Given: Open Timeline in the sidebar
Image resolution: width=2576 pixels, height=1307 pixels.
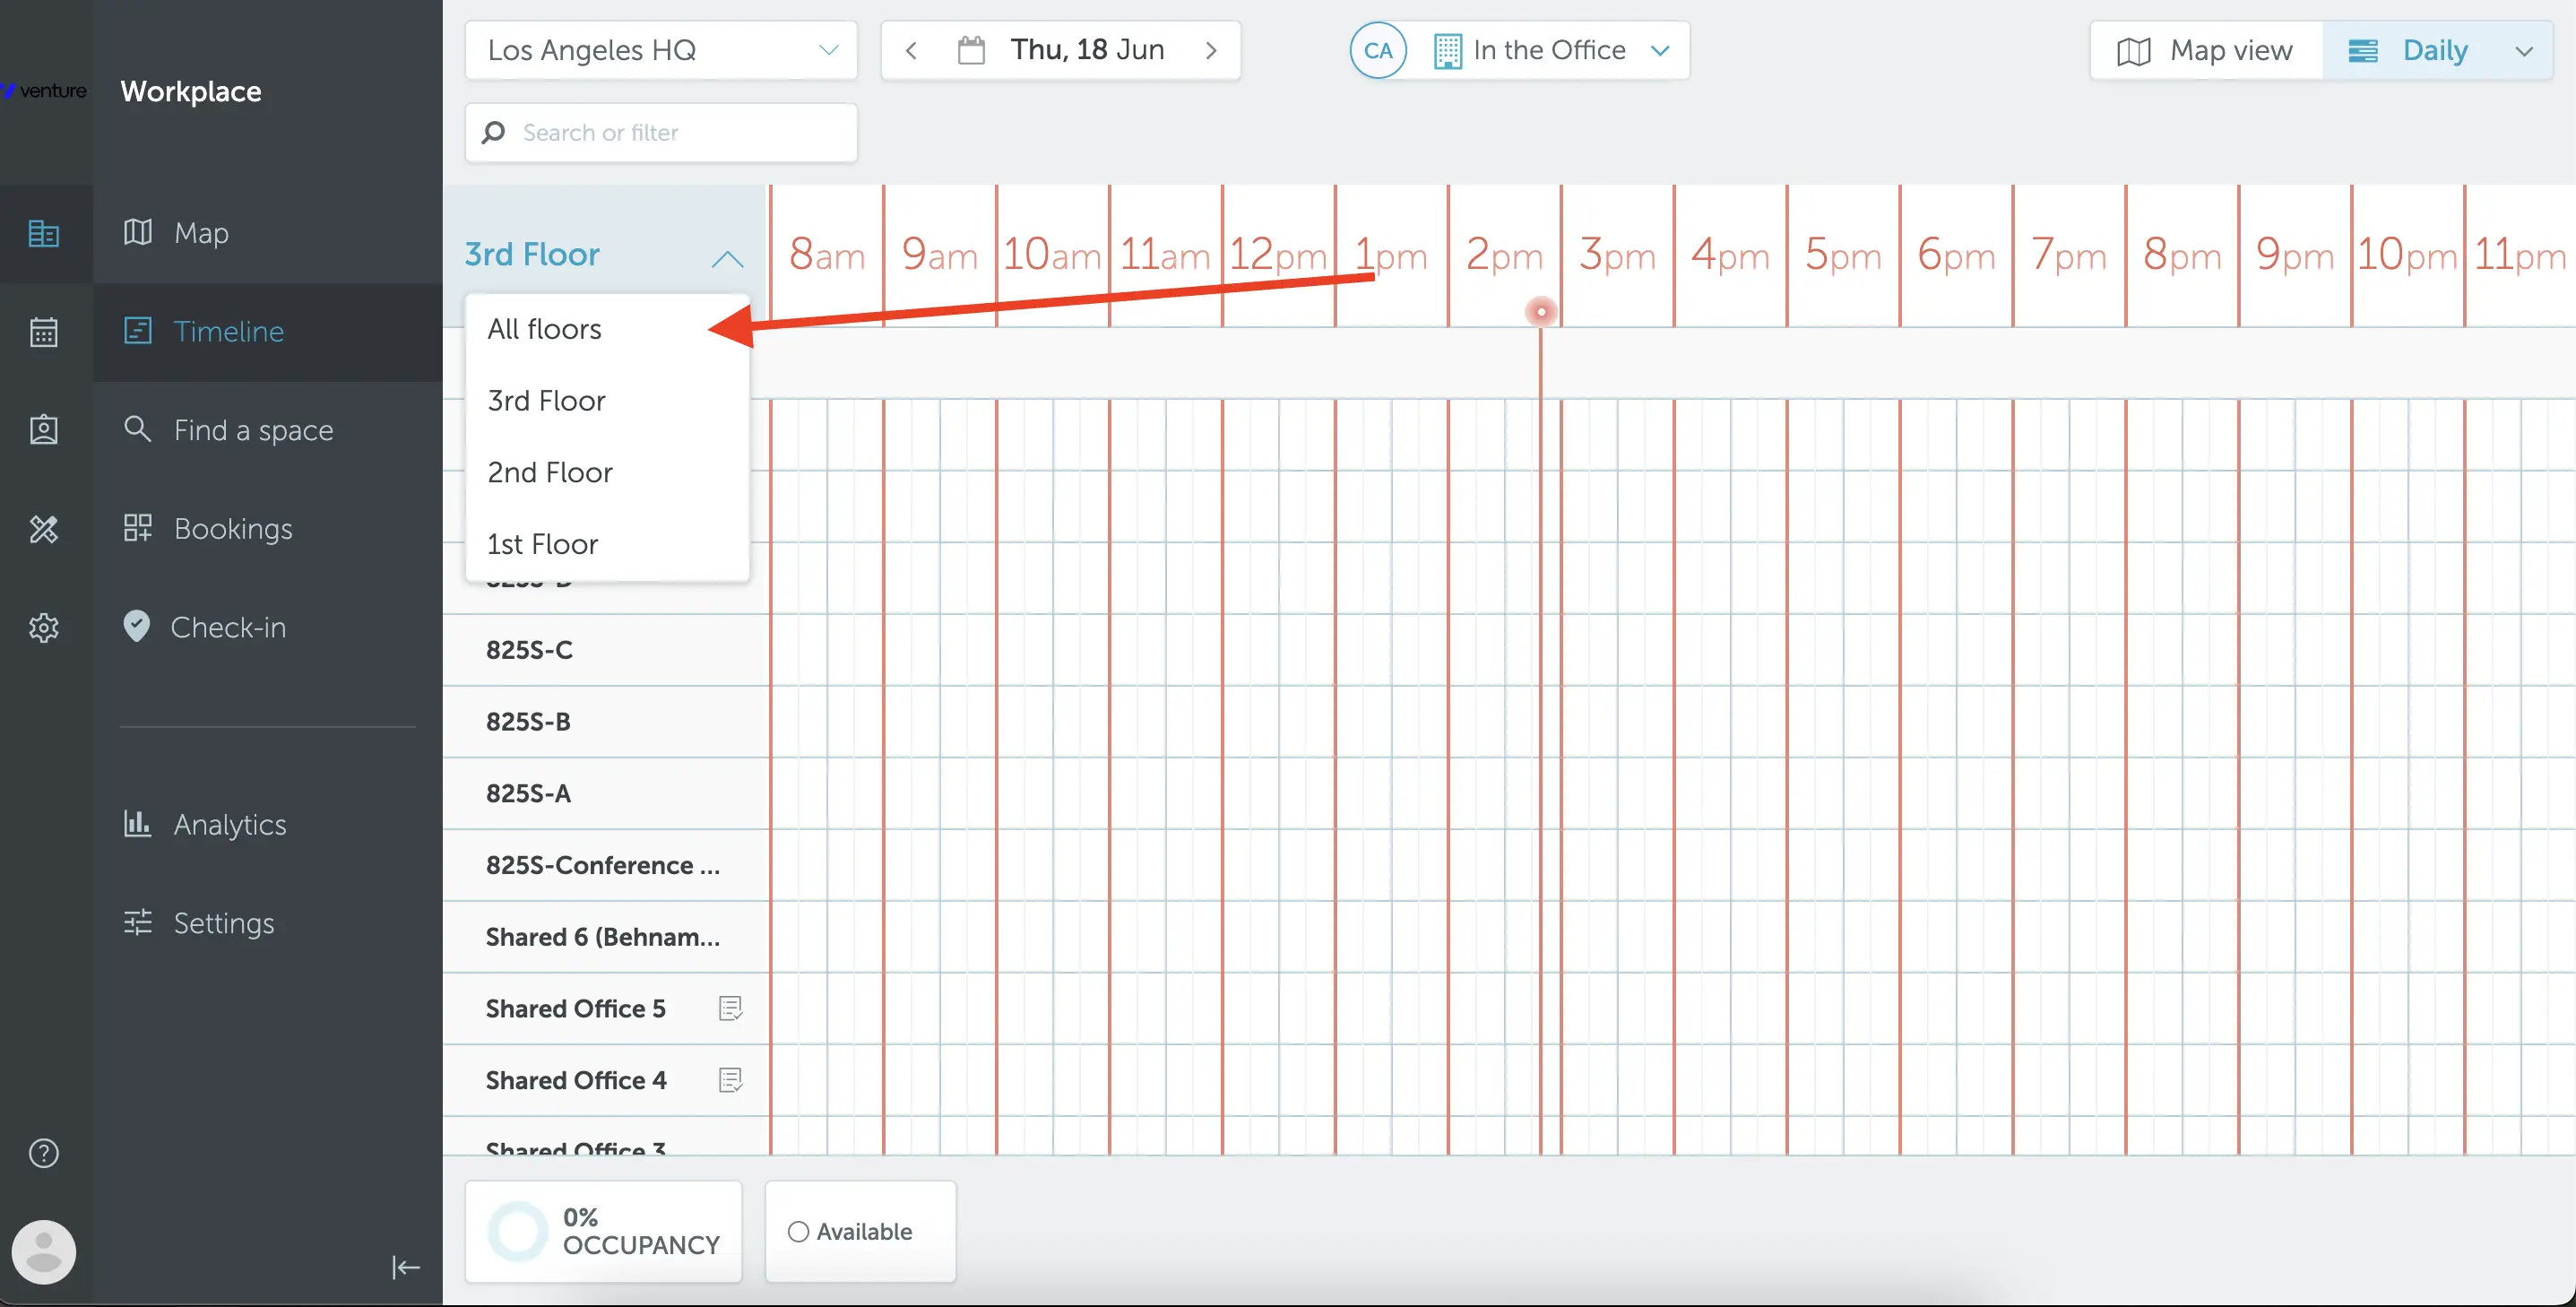Looking at the screenshot, I should point(268,332).
